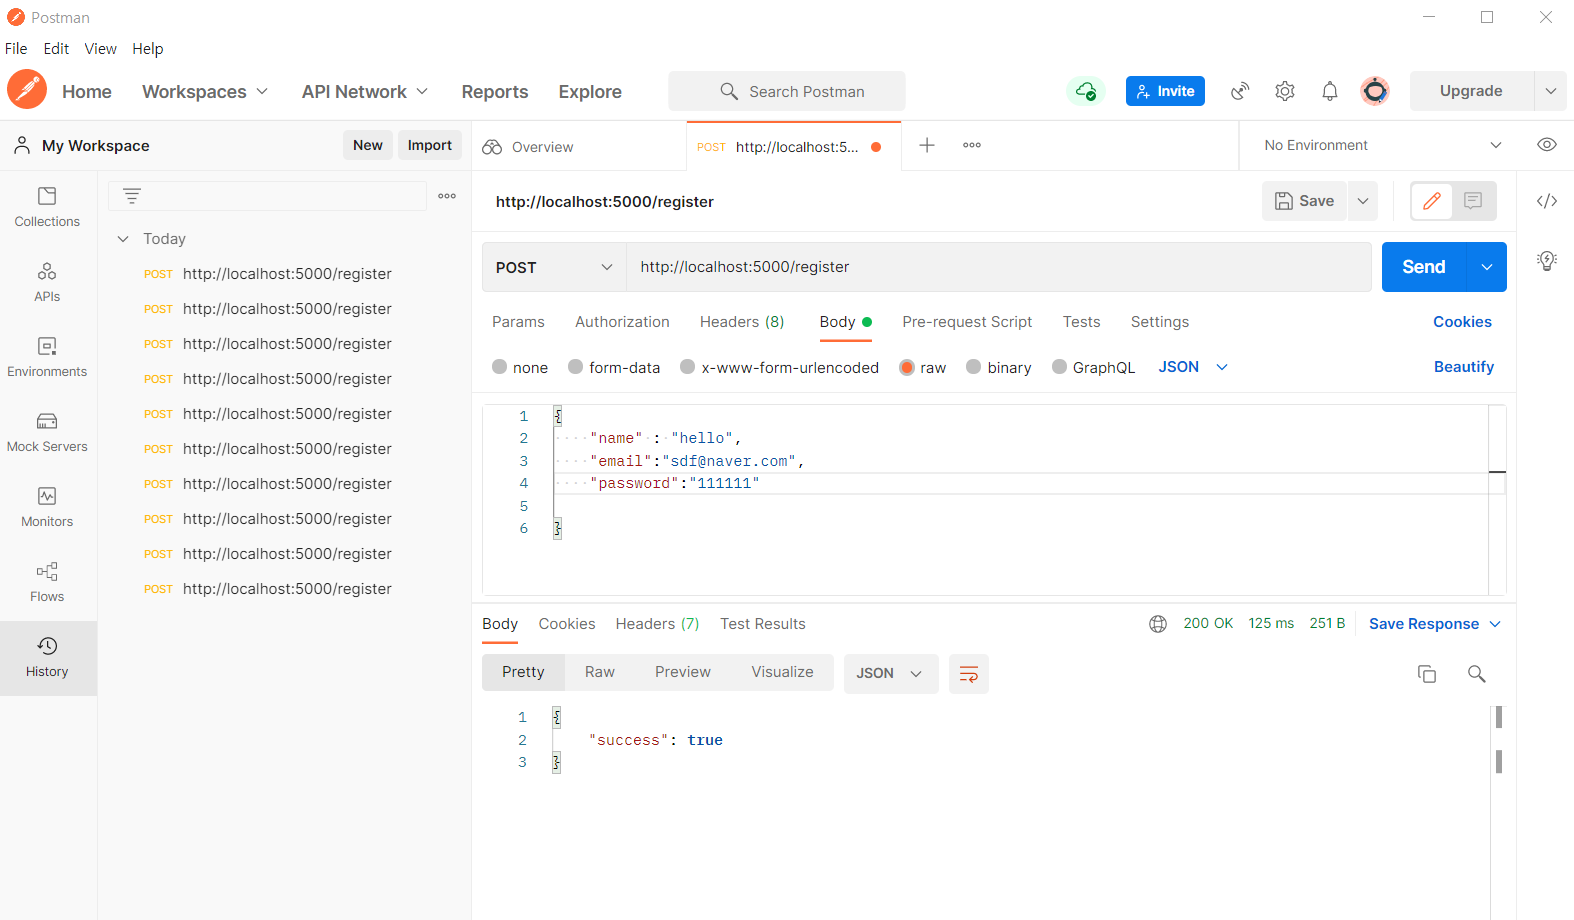Open the Upgrade dropdown arrow

click(x=1550, y=91)
